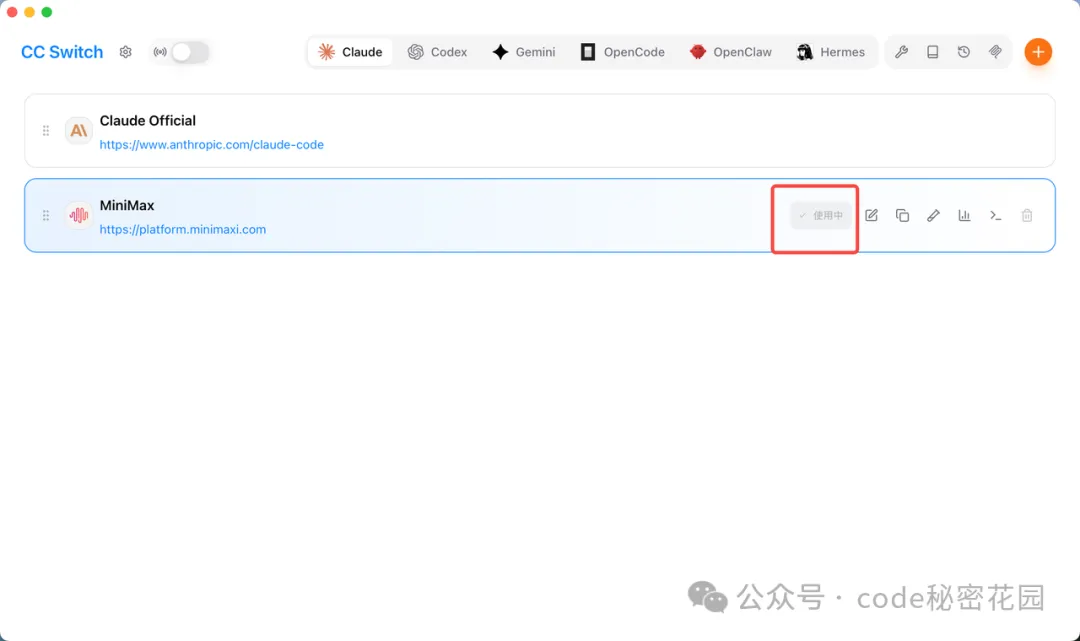Duplicate the MiniMax provider
Viewport: 1080px width, 641px height.
(902, 216)
